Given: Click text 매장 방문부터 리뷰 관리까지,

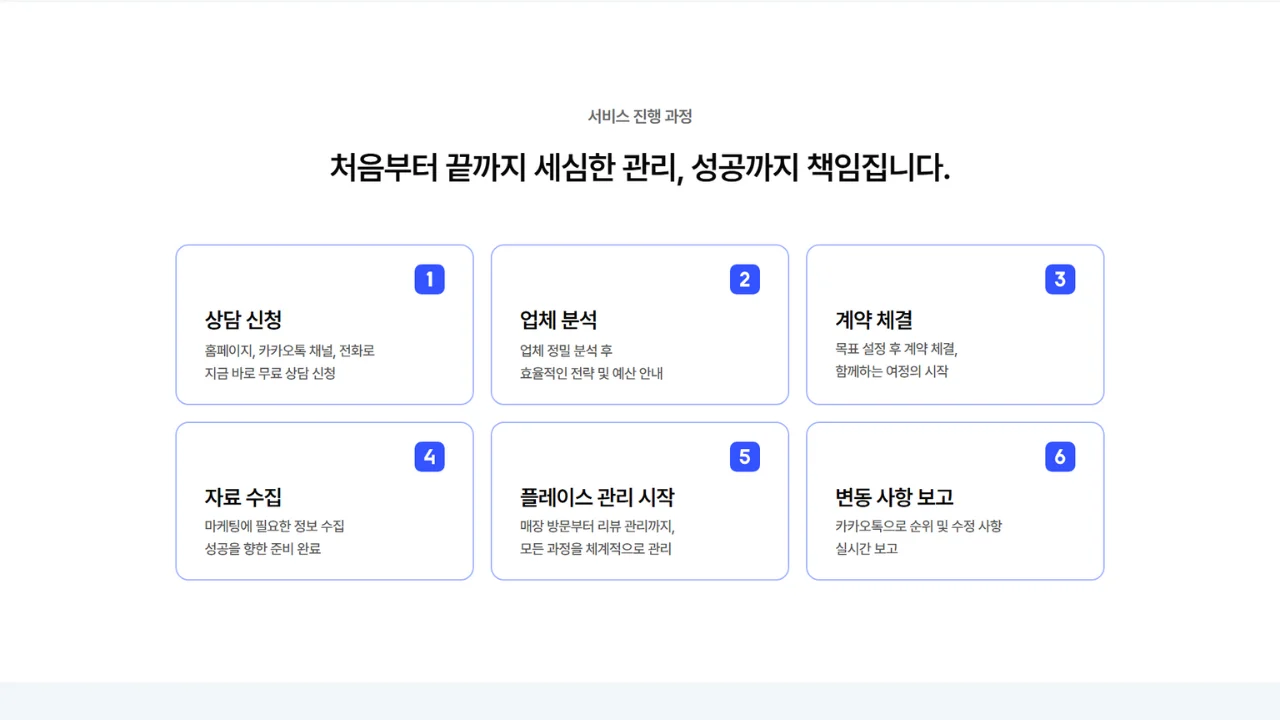Looking at the screenshot, I should (x=598, y=526).
